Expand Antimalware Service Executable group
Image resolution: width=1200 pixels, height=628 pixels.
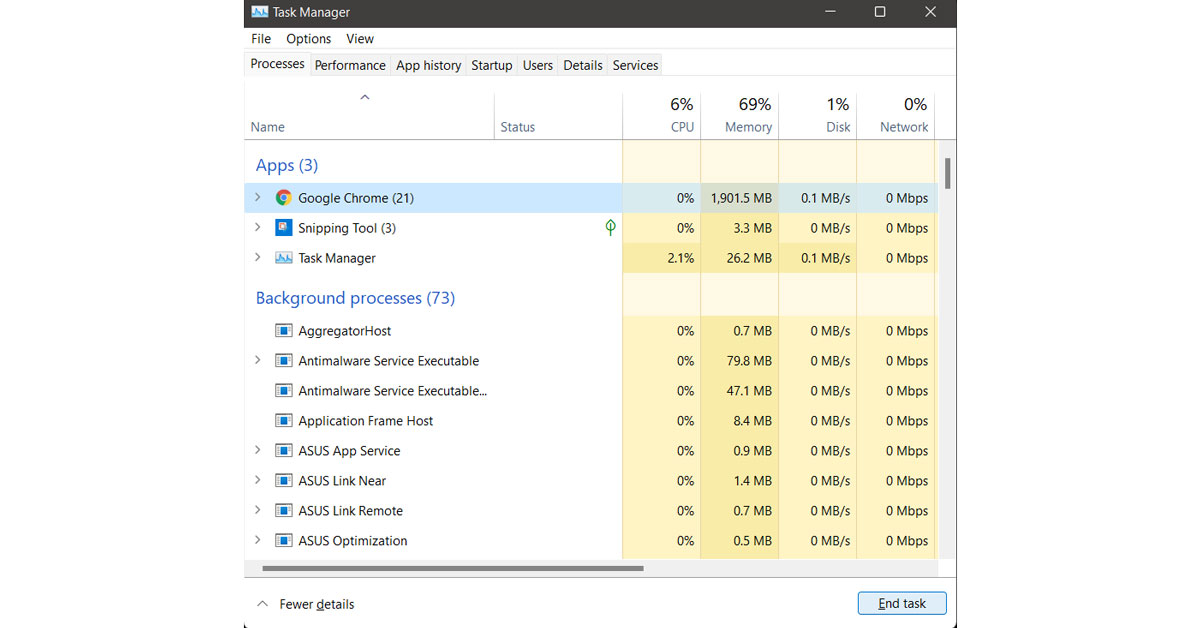pos(258,361)
